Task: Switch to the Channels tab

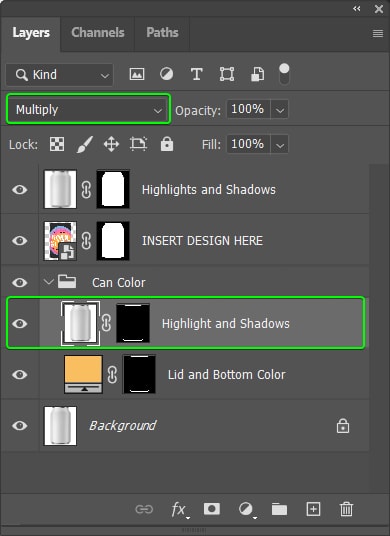Action: point(98,33)
